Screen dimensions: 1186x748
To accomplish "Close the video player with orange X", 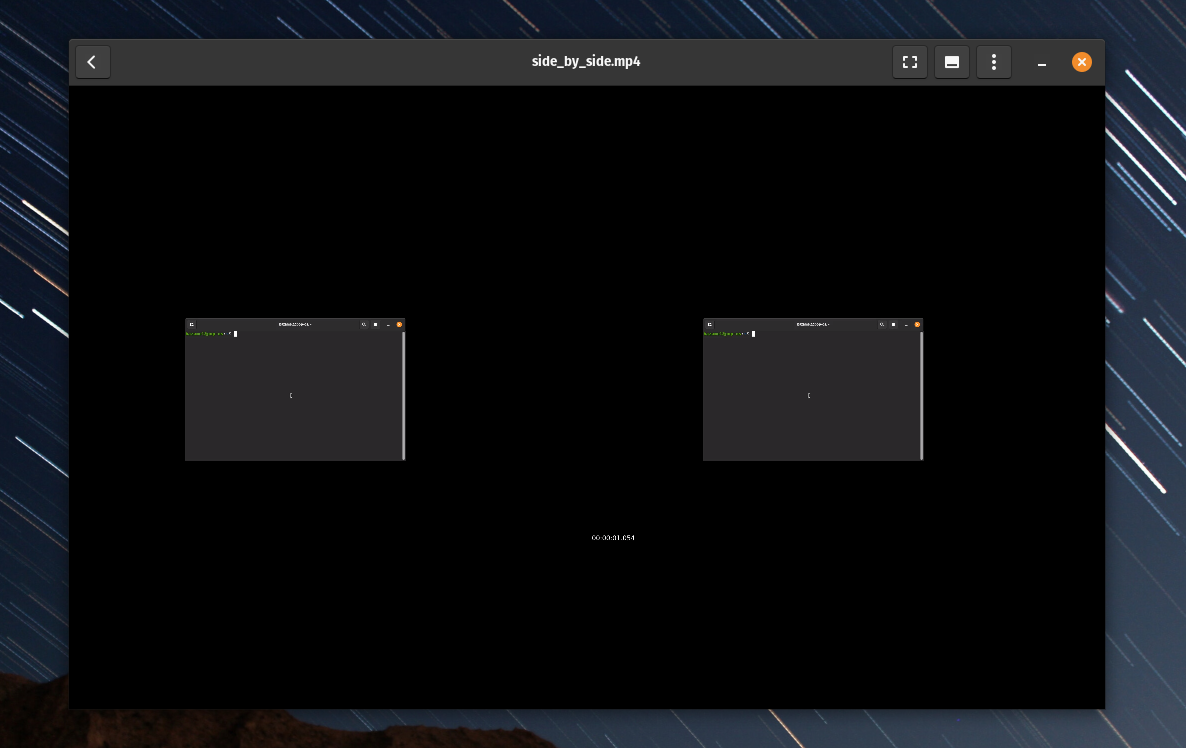I will click(x=1081, y=62).
